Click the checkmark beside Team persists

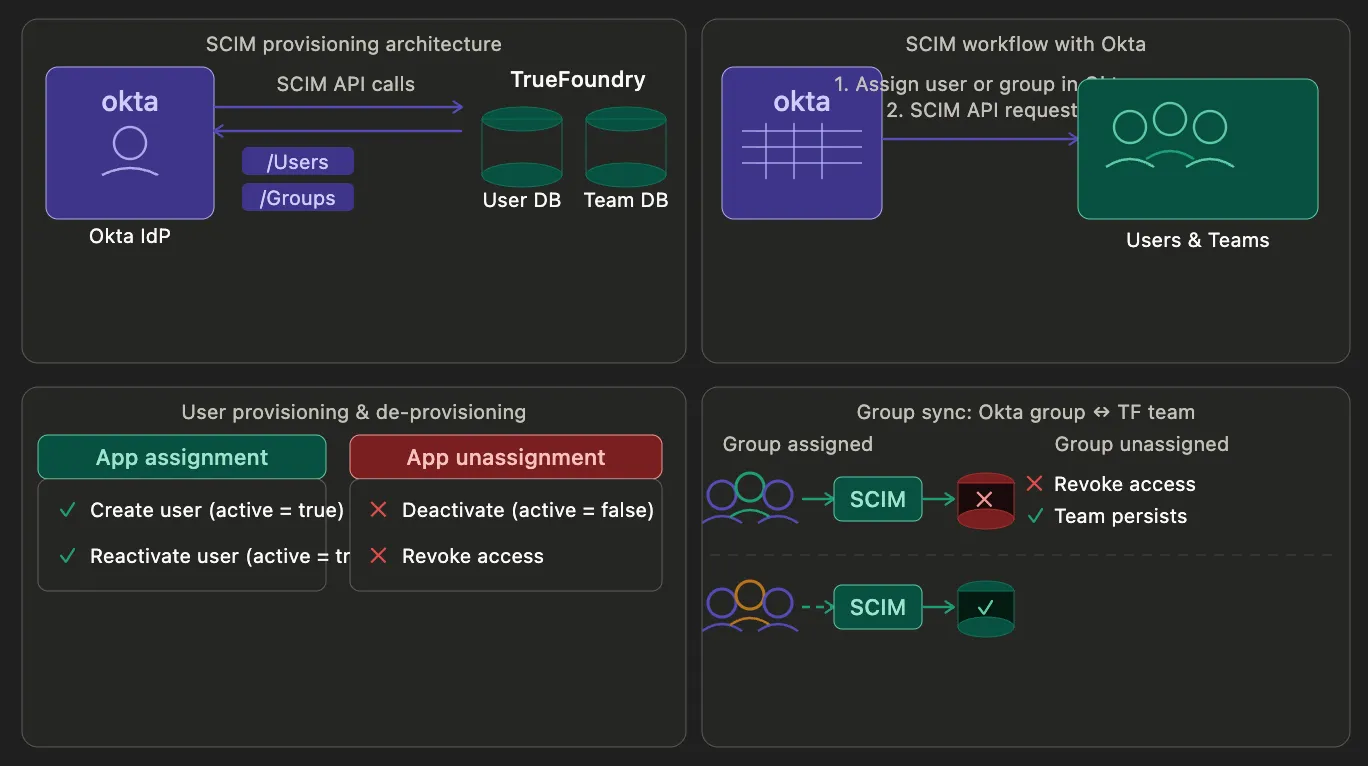coord(1035,516)
